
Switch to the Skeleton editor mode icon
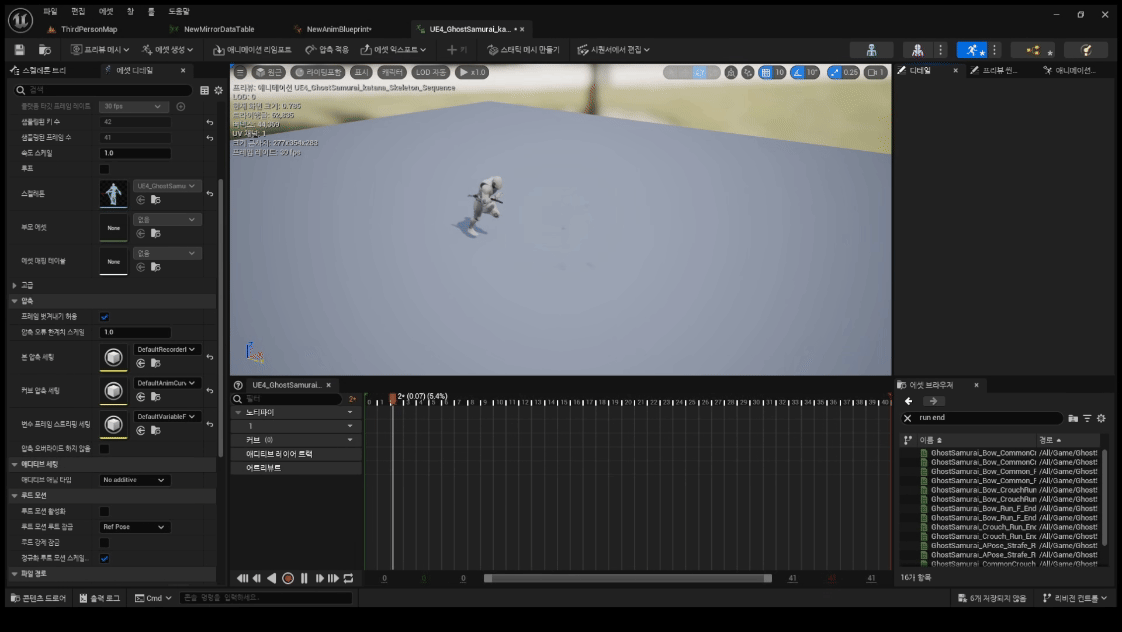(871, 49)
